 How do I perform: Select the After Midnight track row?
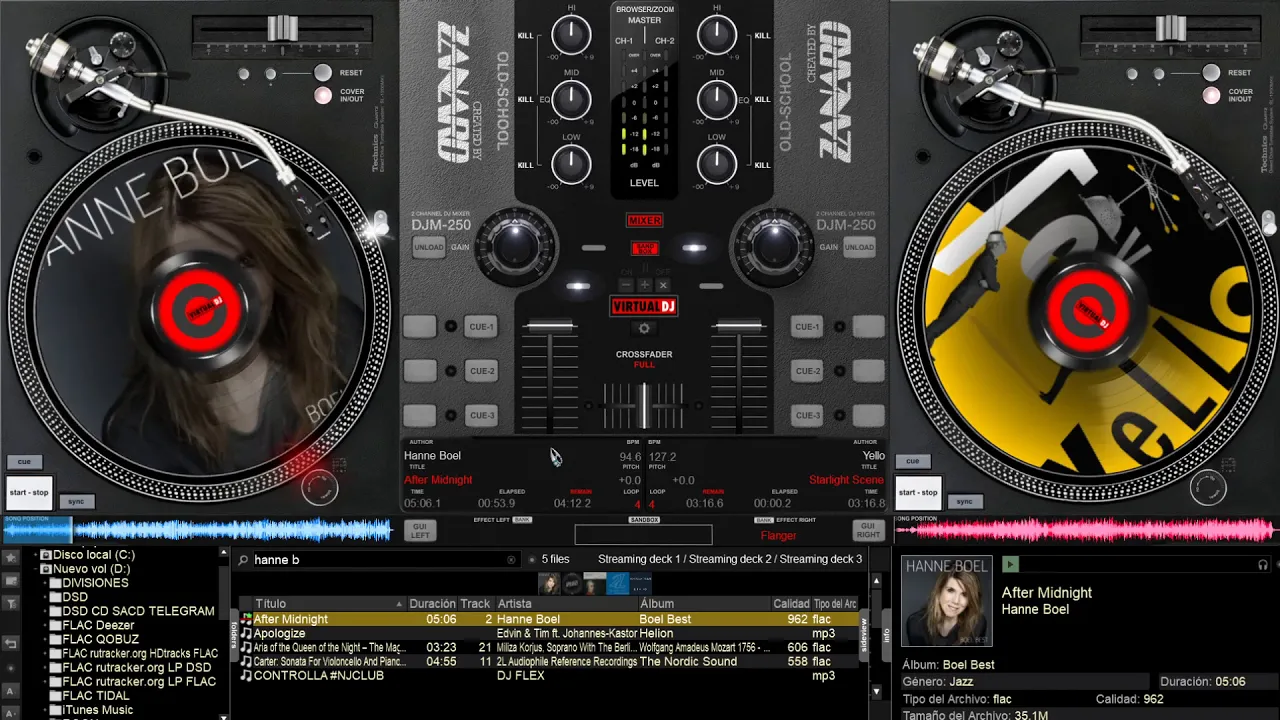coord(548,619)
